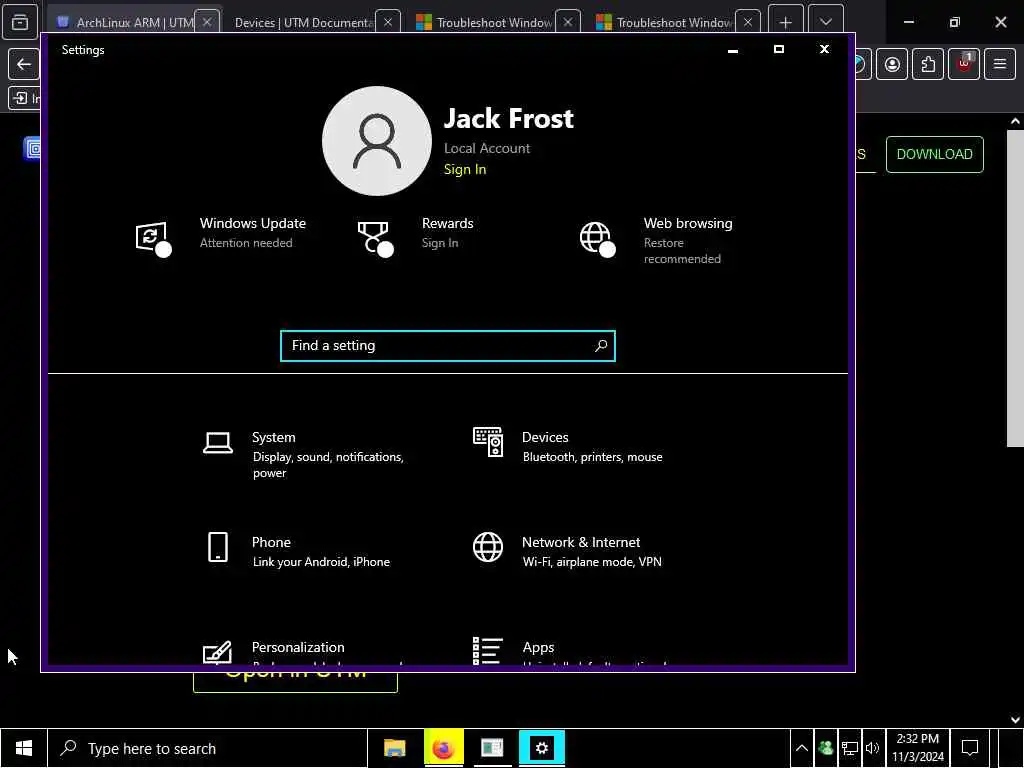1024x768 pixels.
Task: Click the Sign In link under Local Account
Action: pyautogui.click(x=465, y=169)
